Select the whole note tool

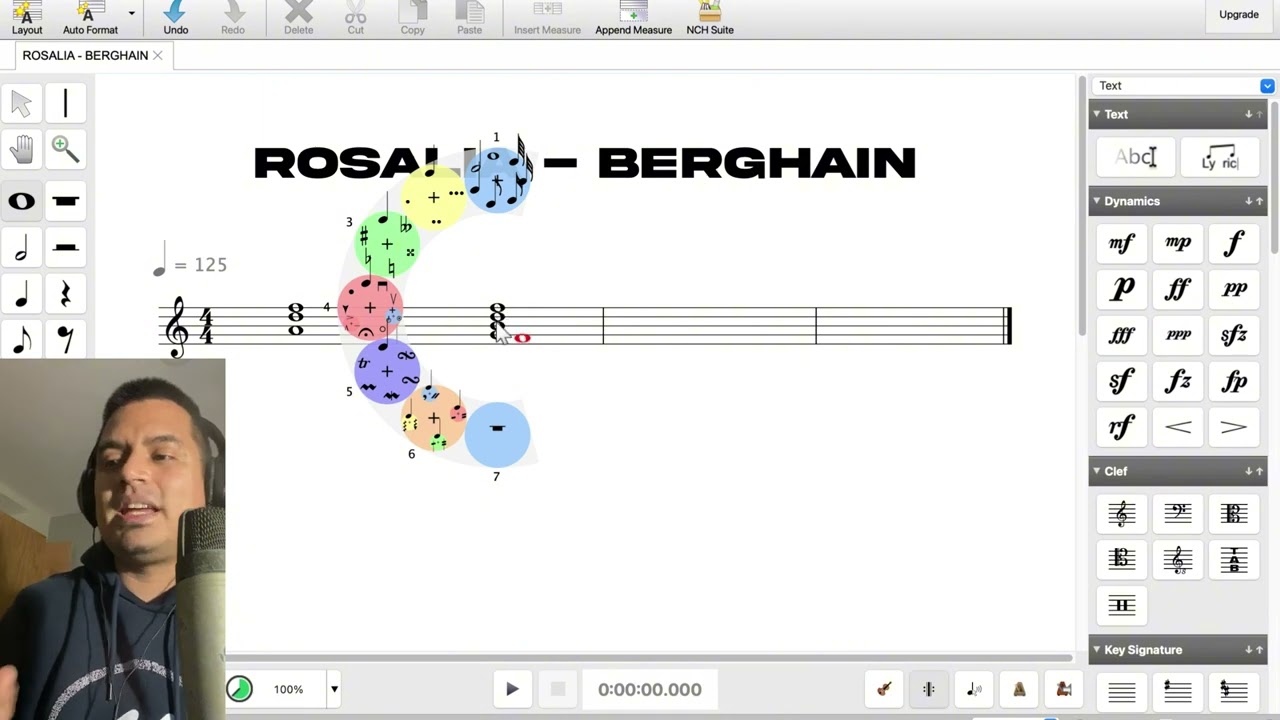[21, 201]
